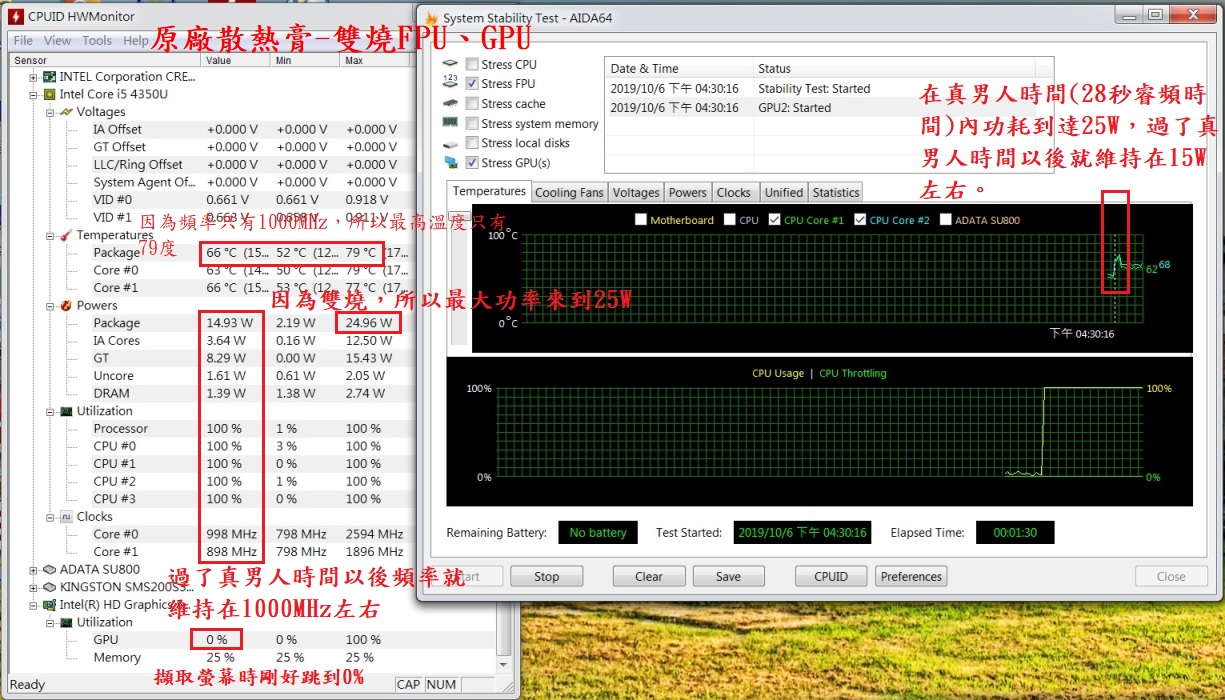Click the Stress system memory RAM icon
The height and width of the screenshot is (700, 1225).
pos(450,124)
